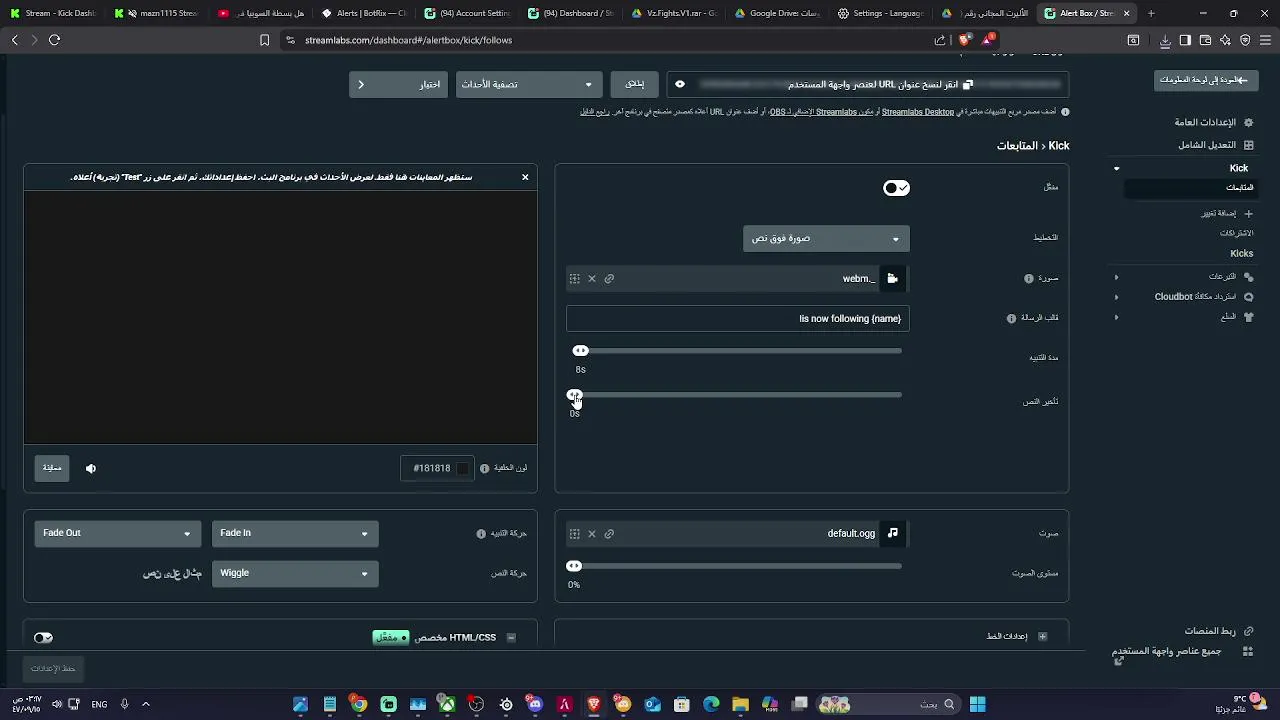Viewport: 1280px width, 720px height.
Task: Remove default.ogg sound with its X icon
Action: click(x=591, y=534)
